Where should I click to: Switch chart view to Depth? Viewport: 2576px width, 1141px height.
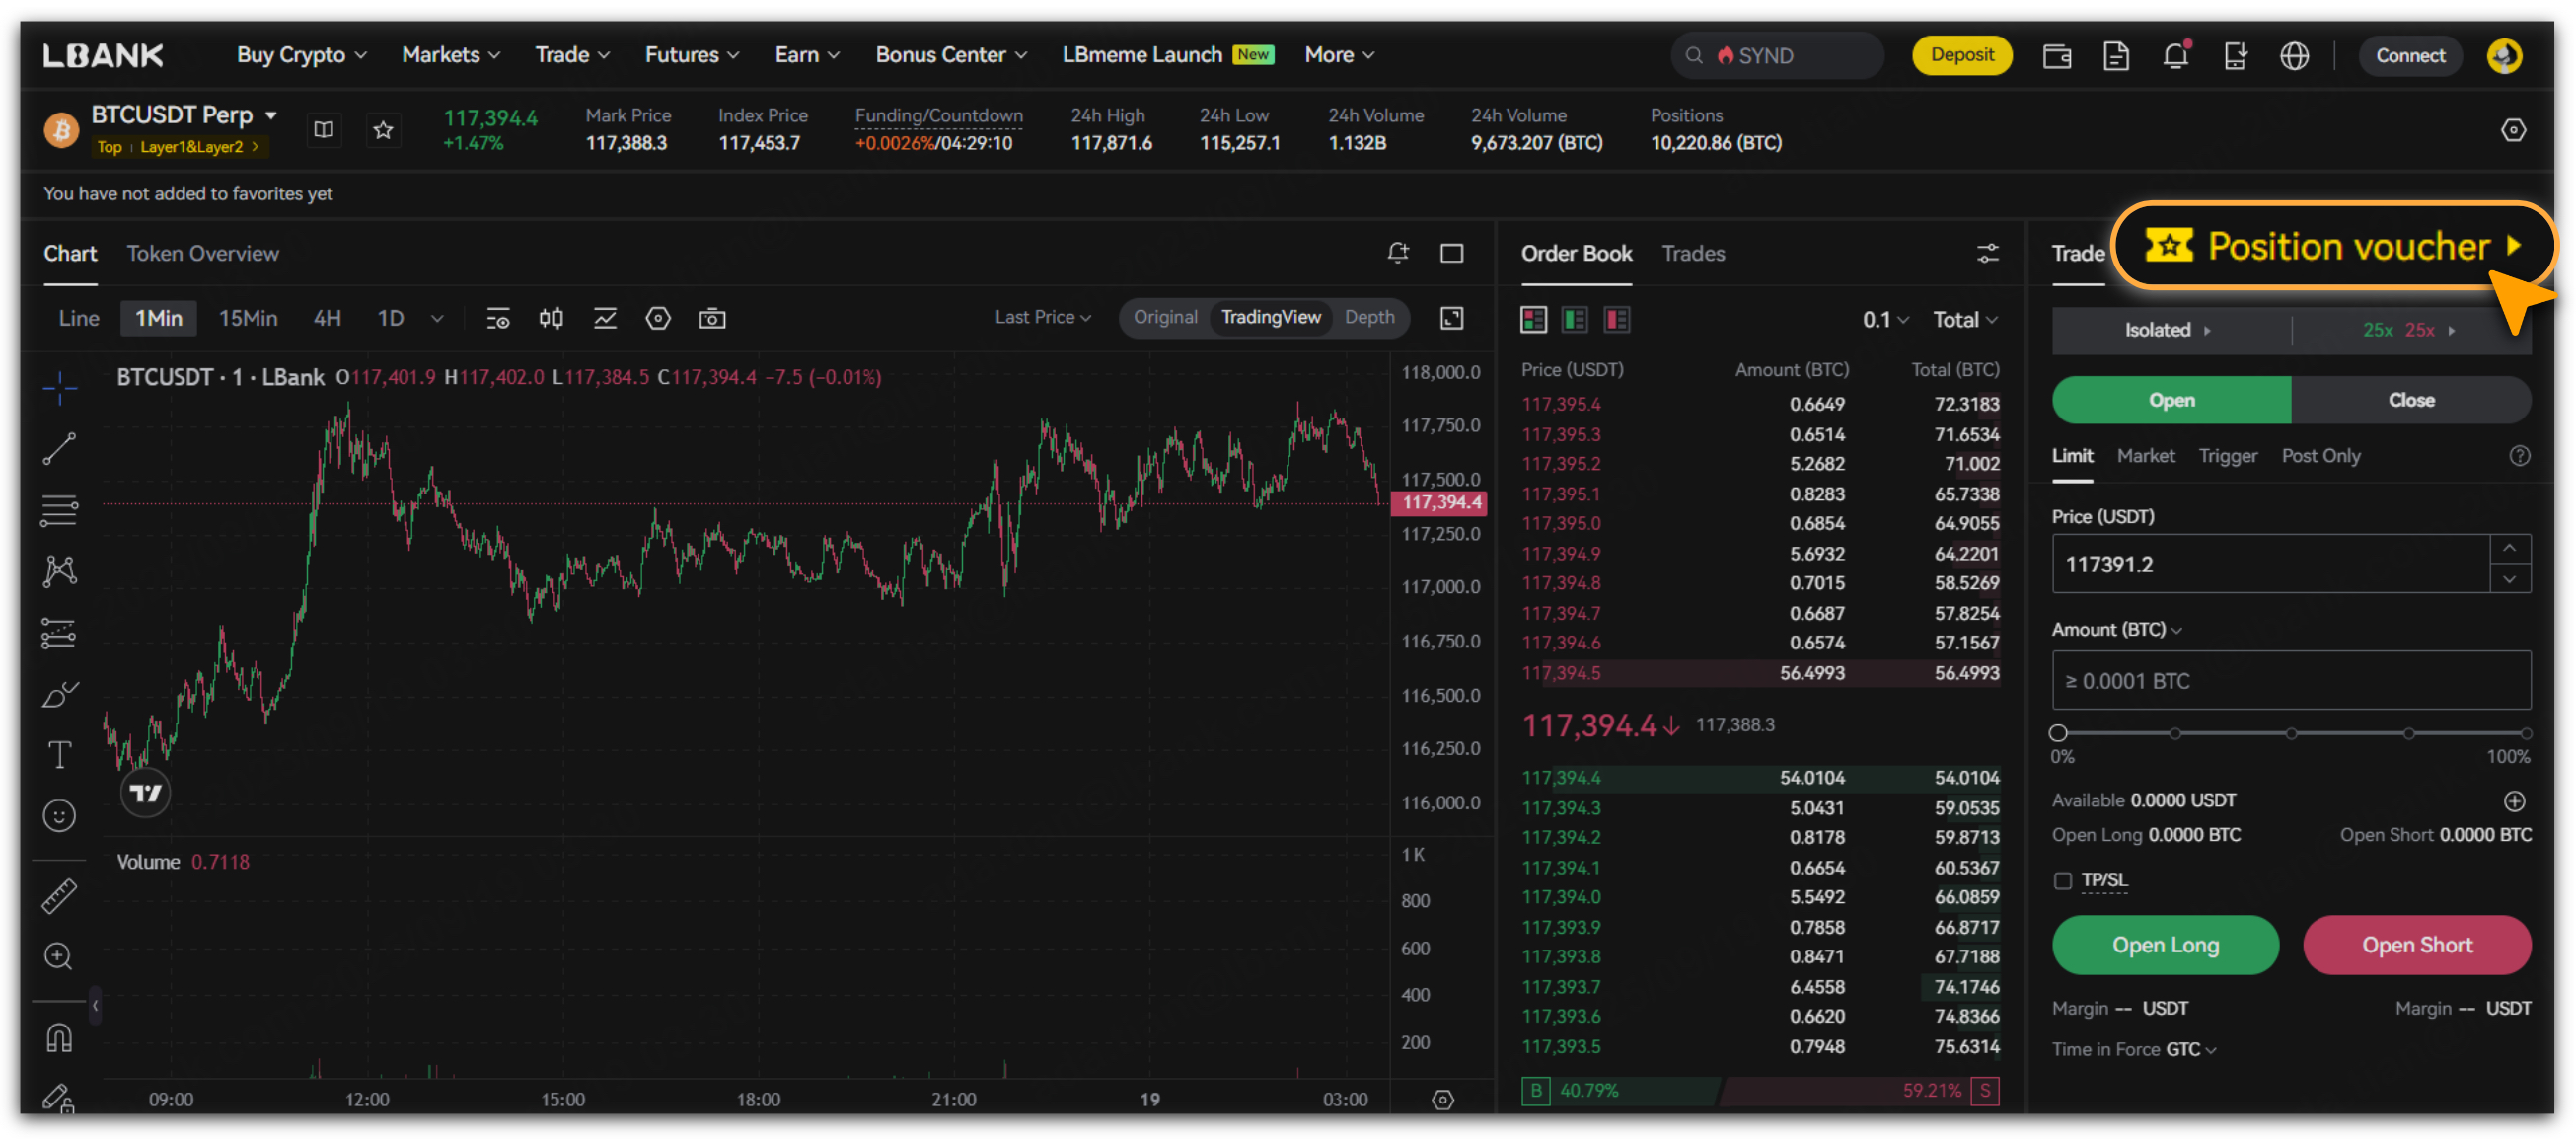point(1368,317)
